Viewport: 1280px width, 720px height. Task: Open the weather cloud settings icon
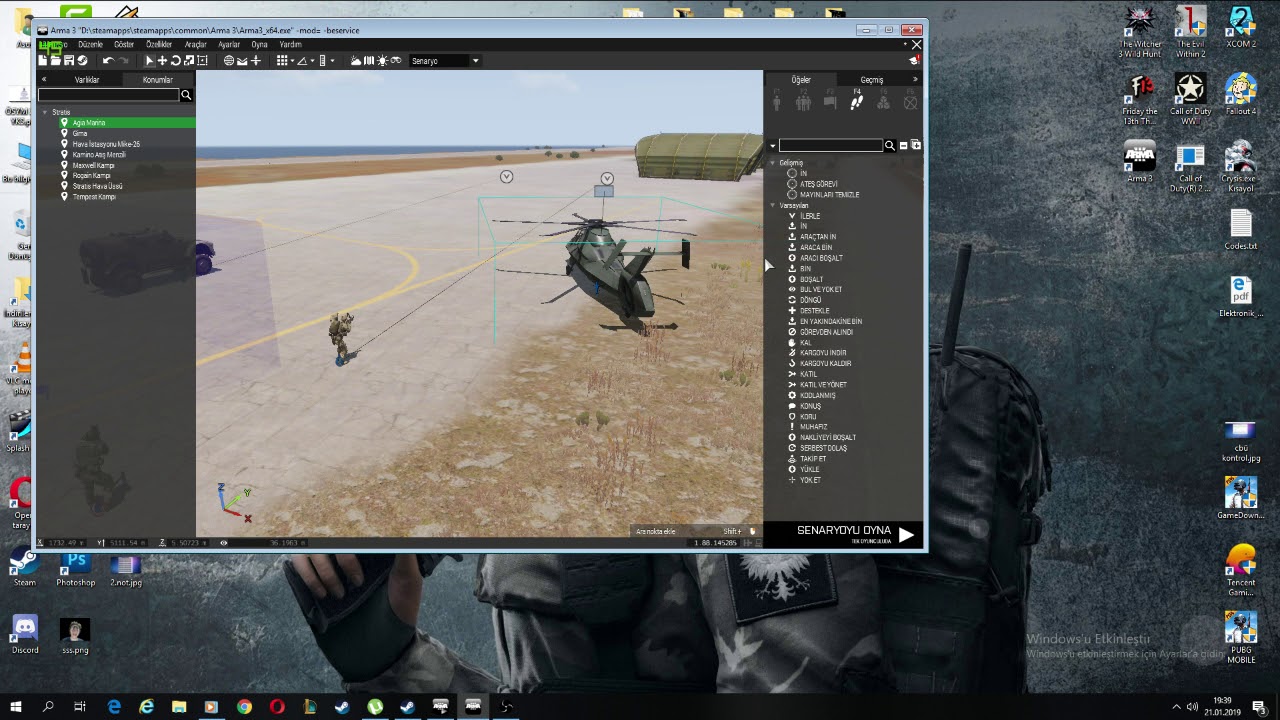click(356, 61)
